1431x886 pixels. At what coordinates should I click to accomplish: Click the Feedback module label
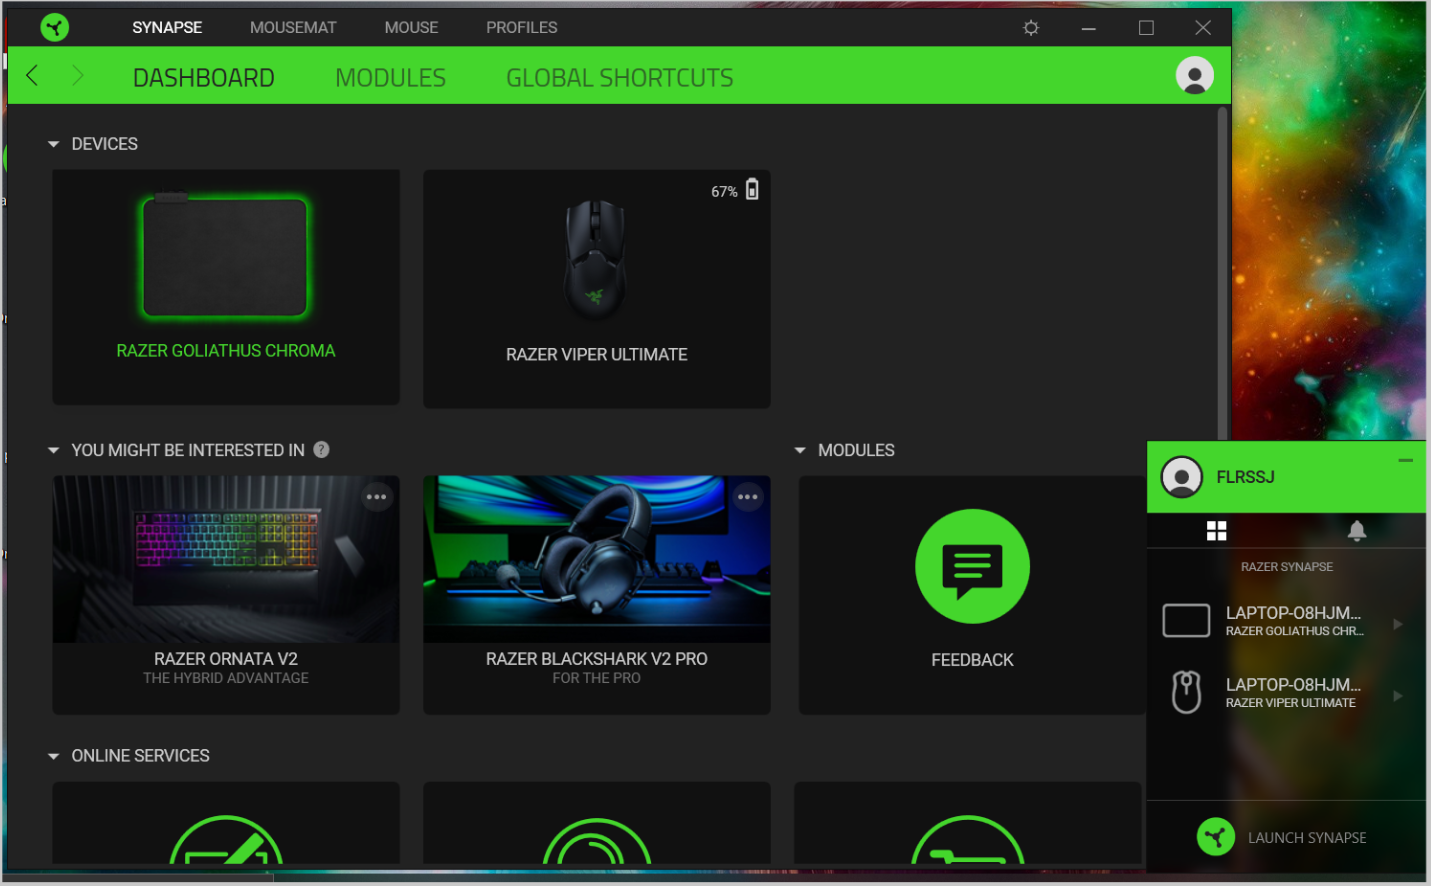click(972, 660)
